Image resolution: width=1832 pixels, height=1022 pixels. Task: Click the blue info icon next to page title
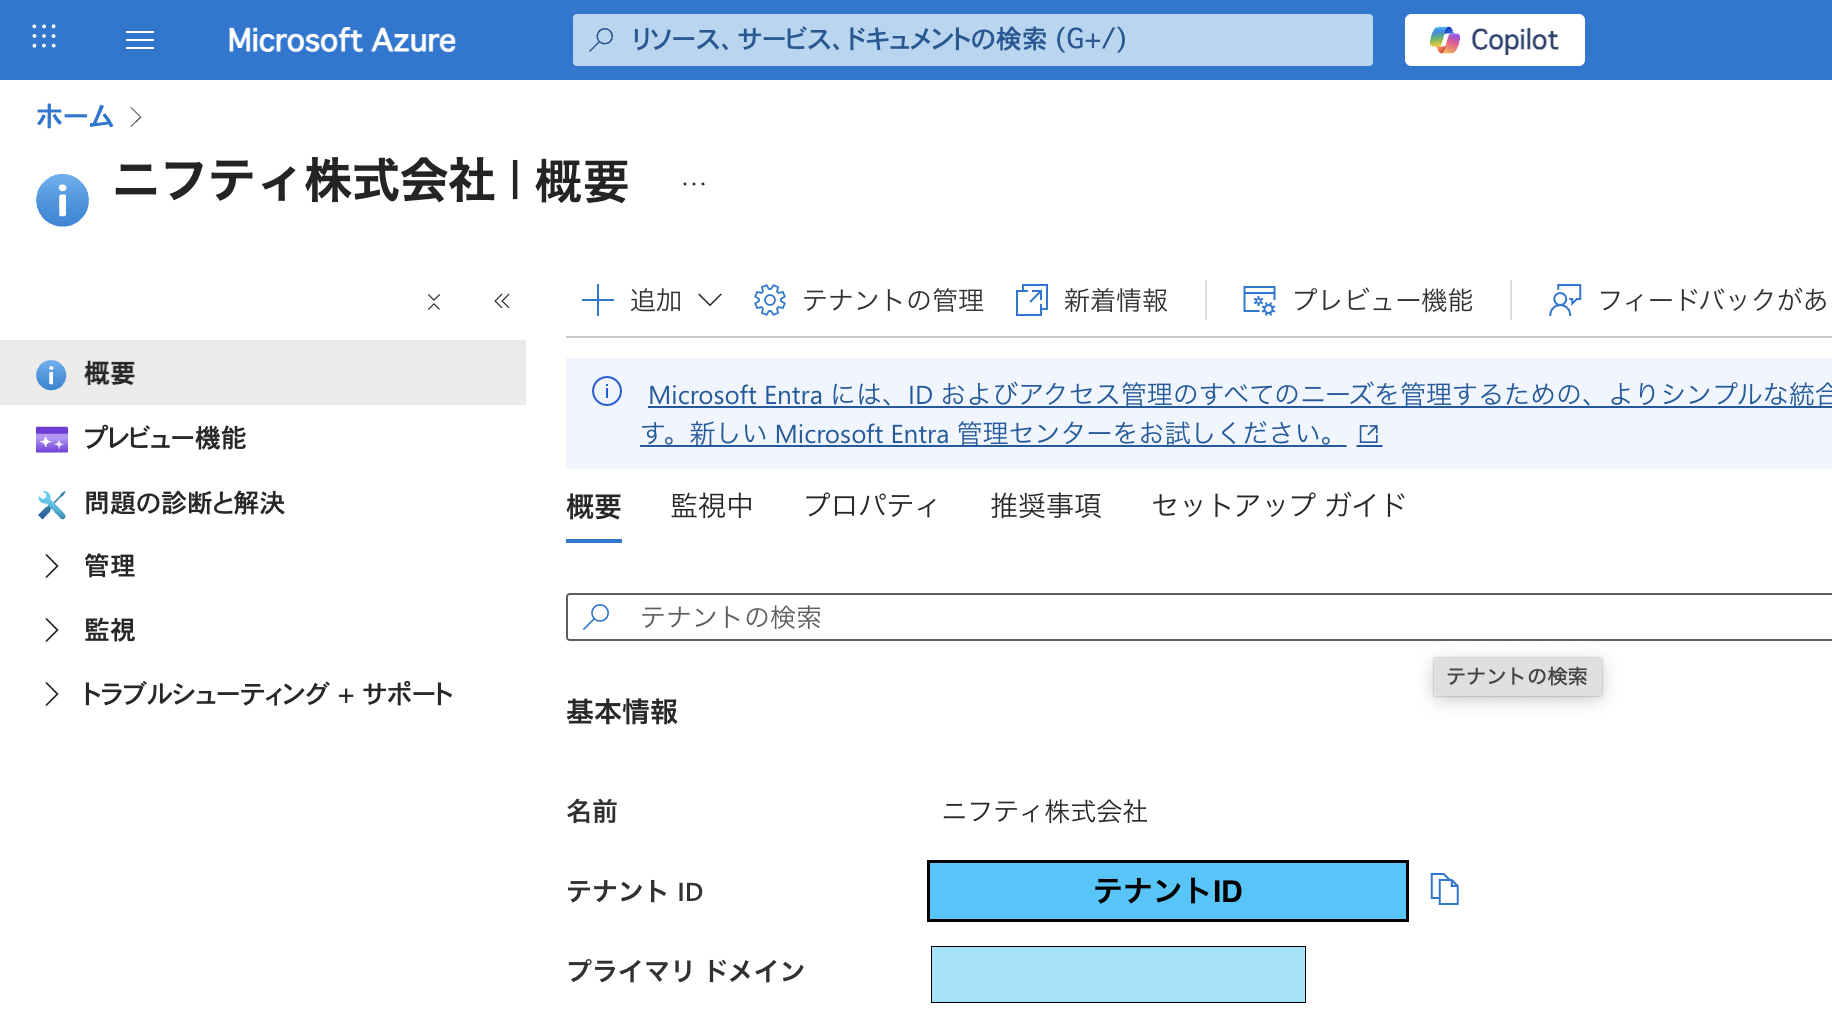click(62, 200)
